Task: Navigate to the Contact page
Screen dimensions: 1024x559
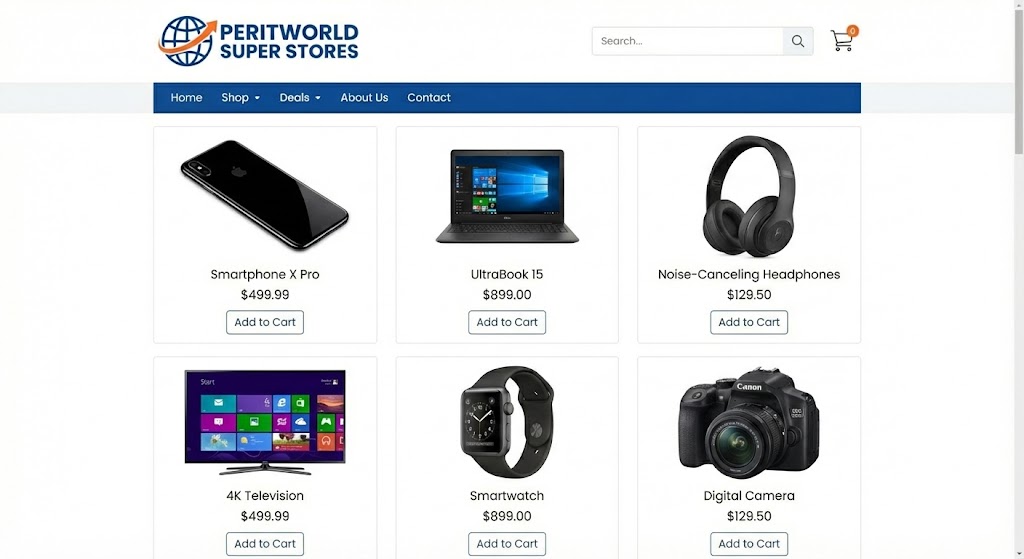Action: [x=428, y=97]
